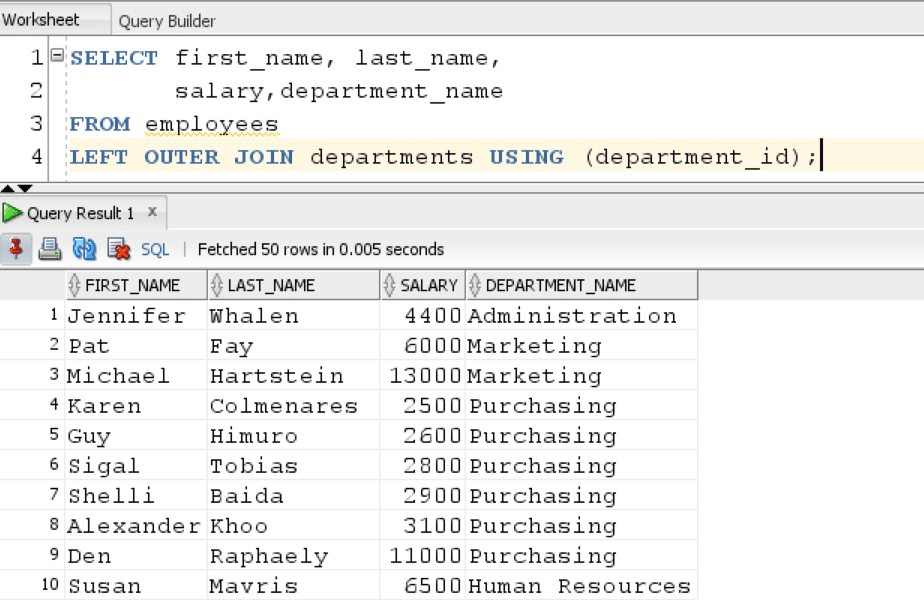Close the Query Result 1 tab

(152, 212)
